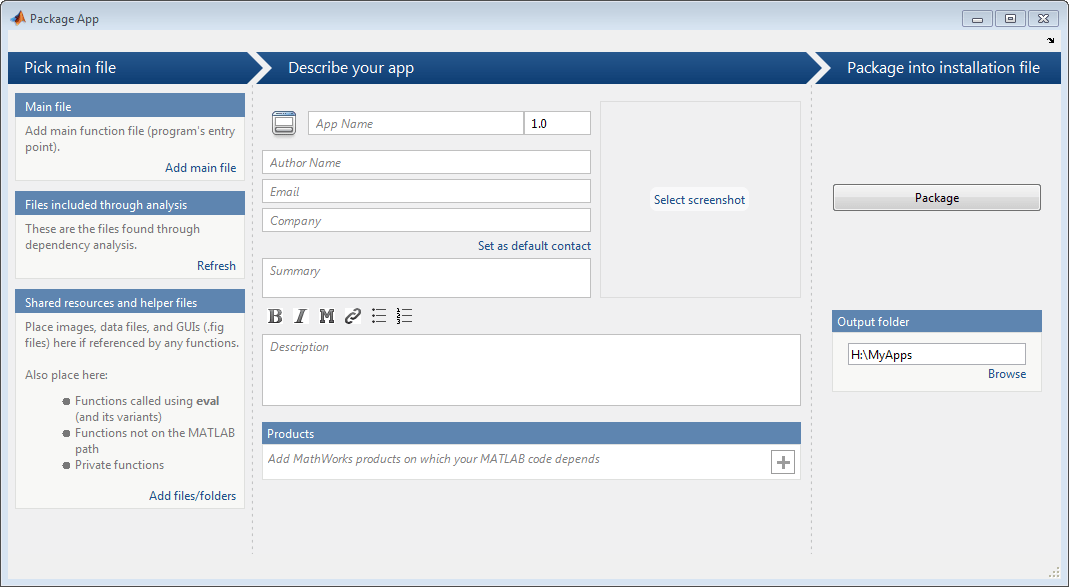Click 'Functions not on the MATLAB path' text
This screenshot has height=587, width=1069.
click(x=155, y=441)
